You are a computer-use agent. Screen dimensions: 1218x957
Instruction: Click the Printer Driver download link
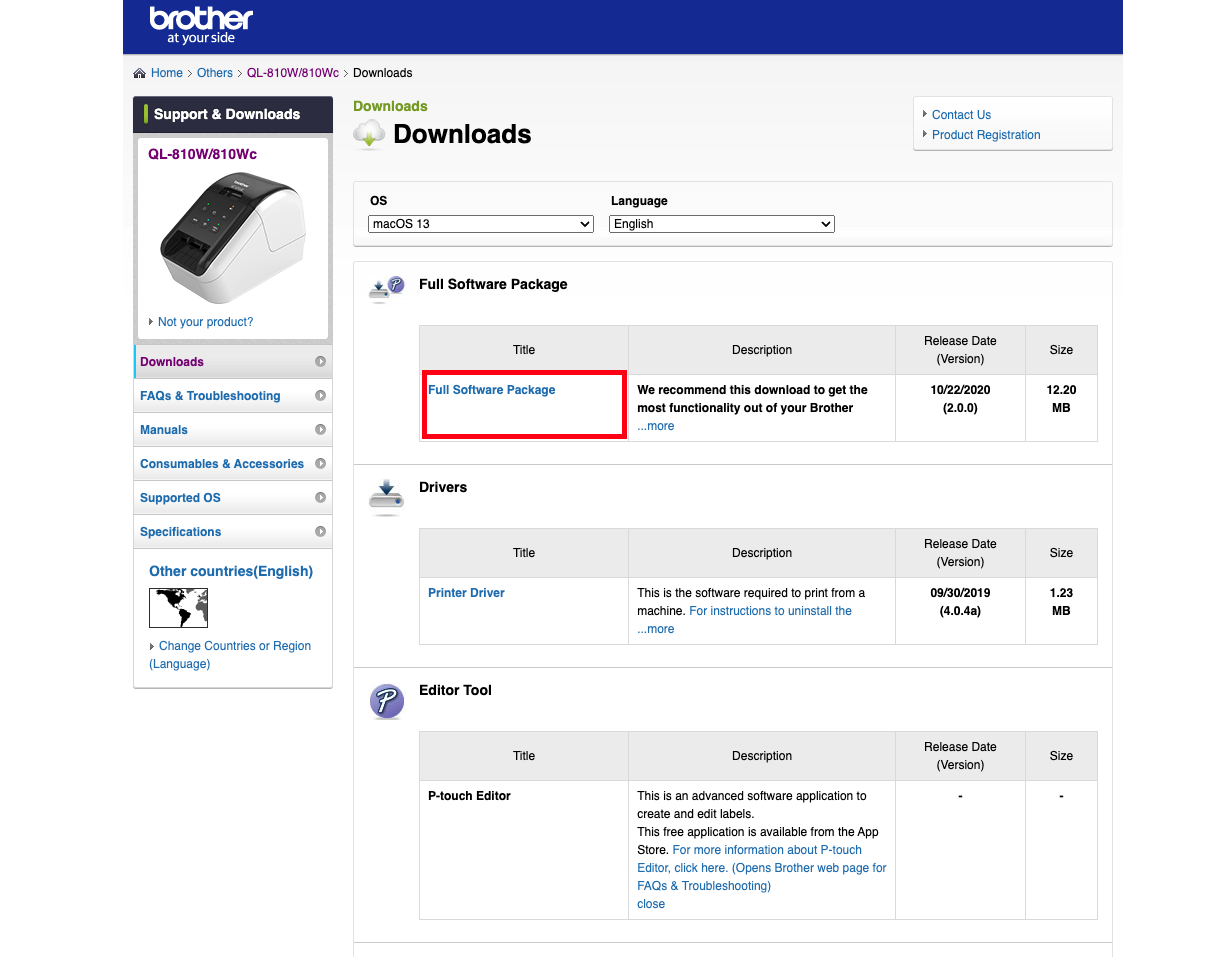pyautogui.click(x=466, y=593)
